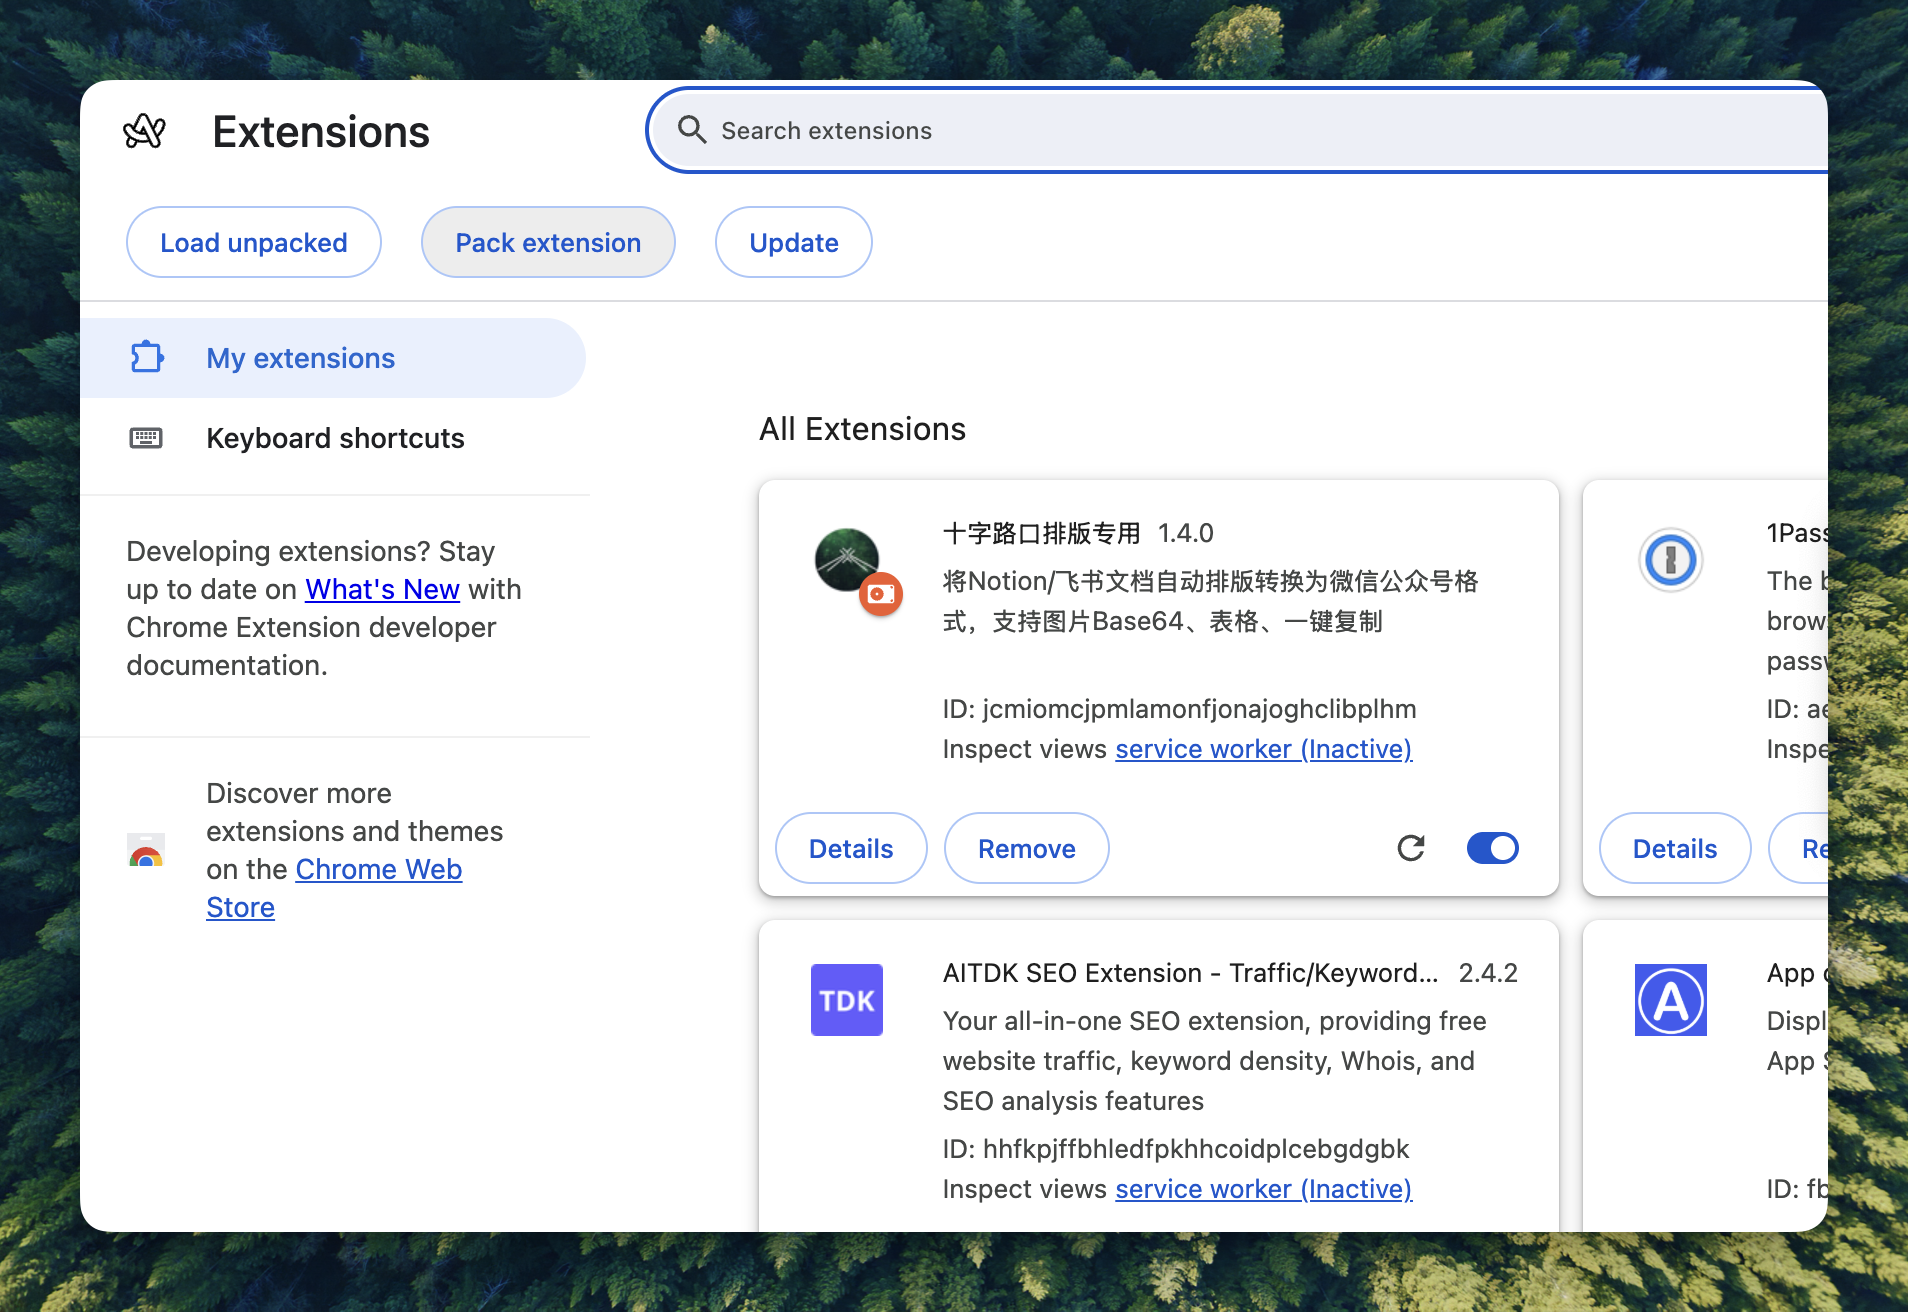Open Details for 十字路口排版专用
Image resolution: width=1908 pixels, height=1312 pixels.
point(851,848)
